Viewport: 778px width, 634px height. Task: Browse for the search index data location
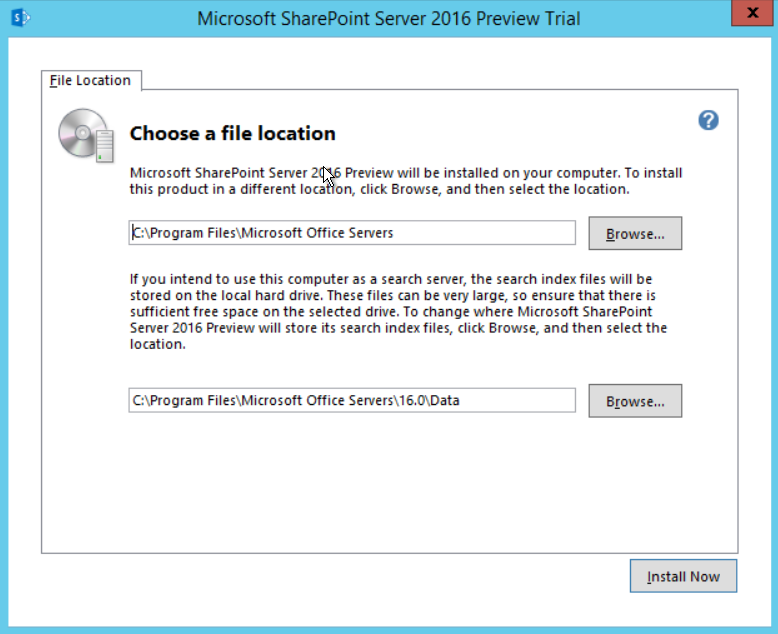coord(635,401)
